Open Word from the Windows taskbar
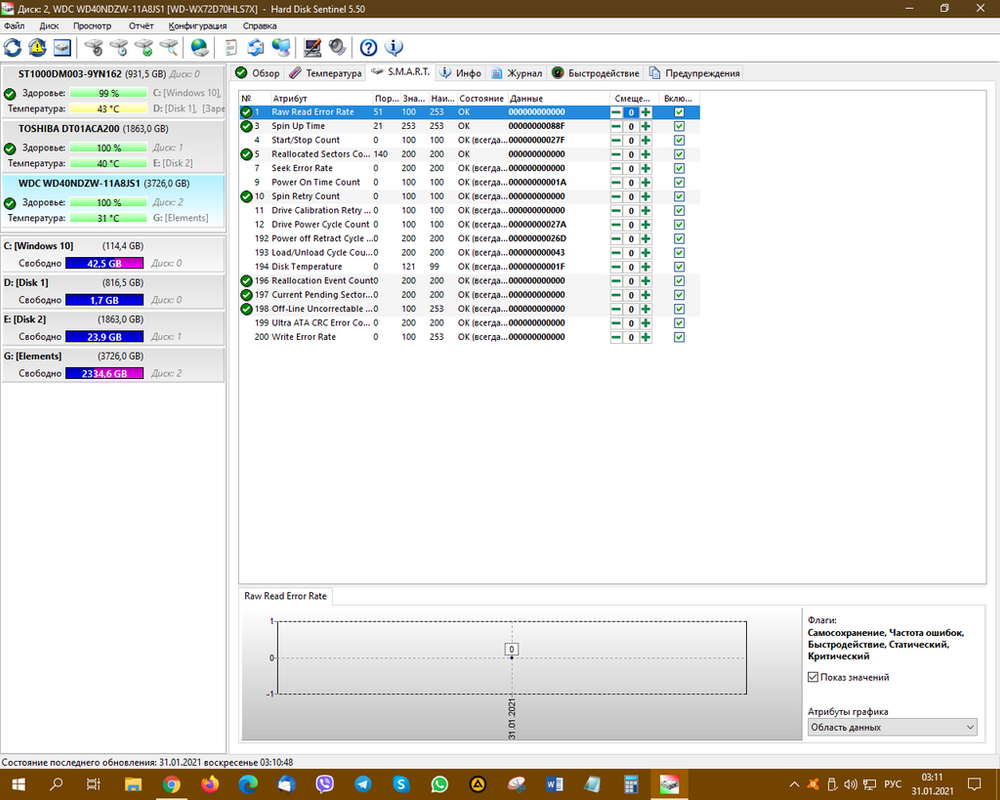 click(x=554, y=783)
